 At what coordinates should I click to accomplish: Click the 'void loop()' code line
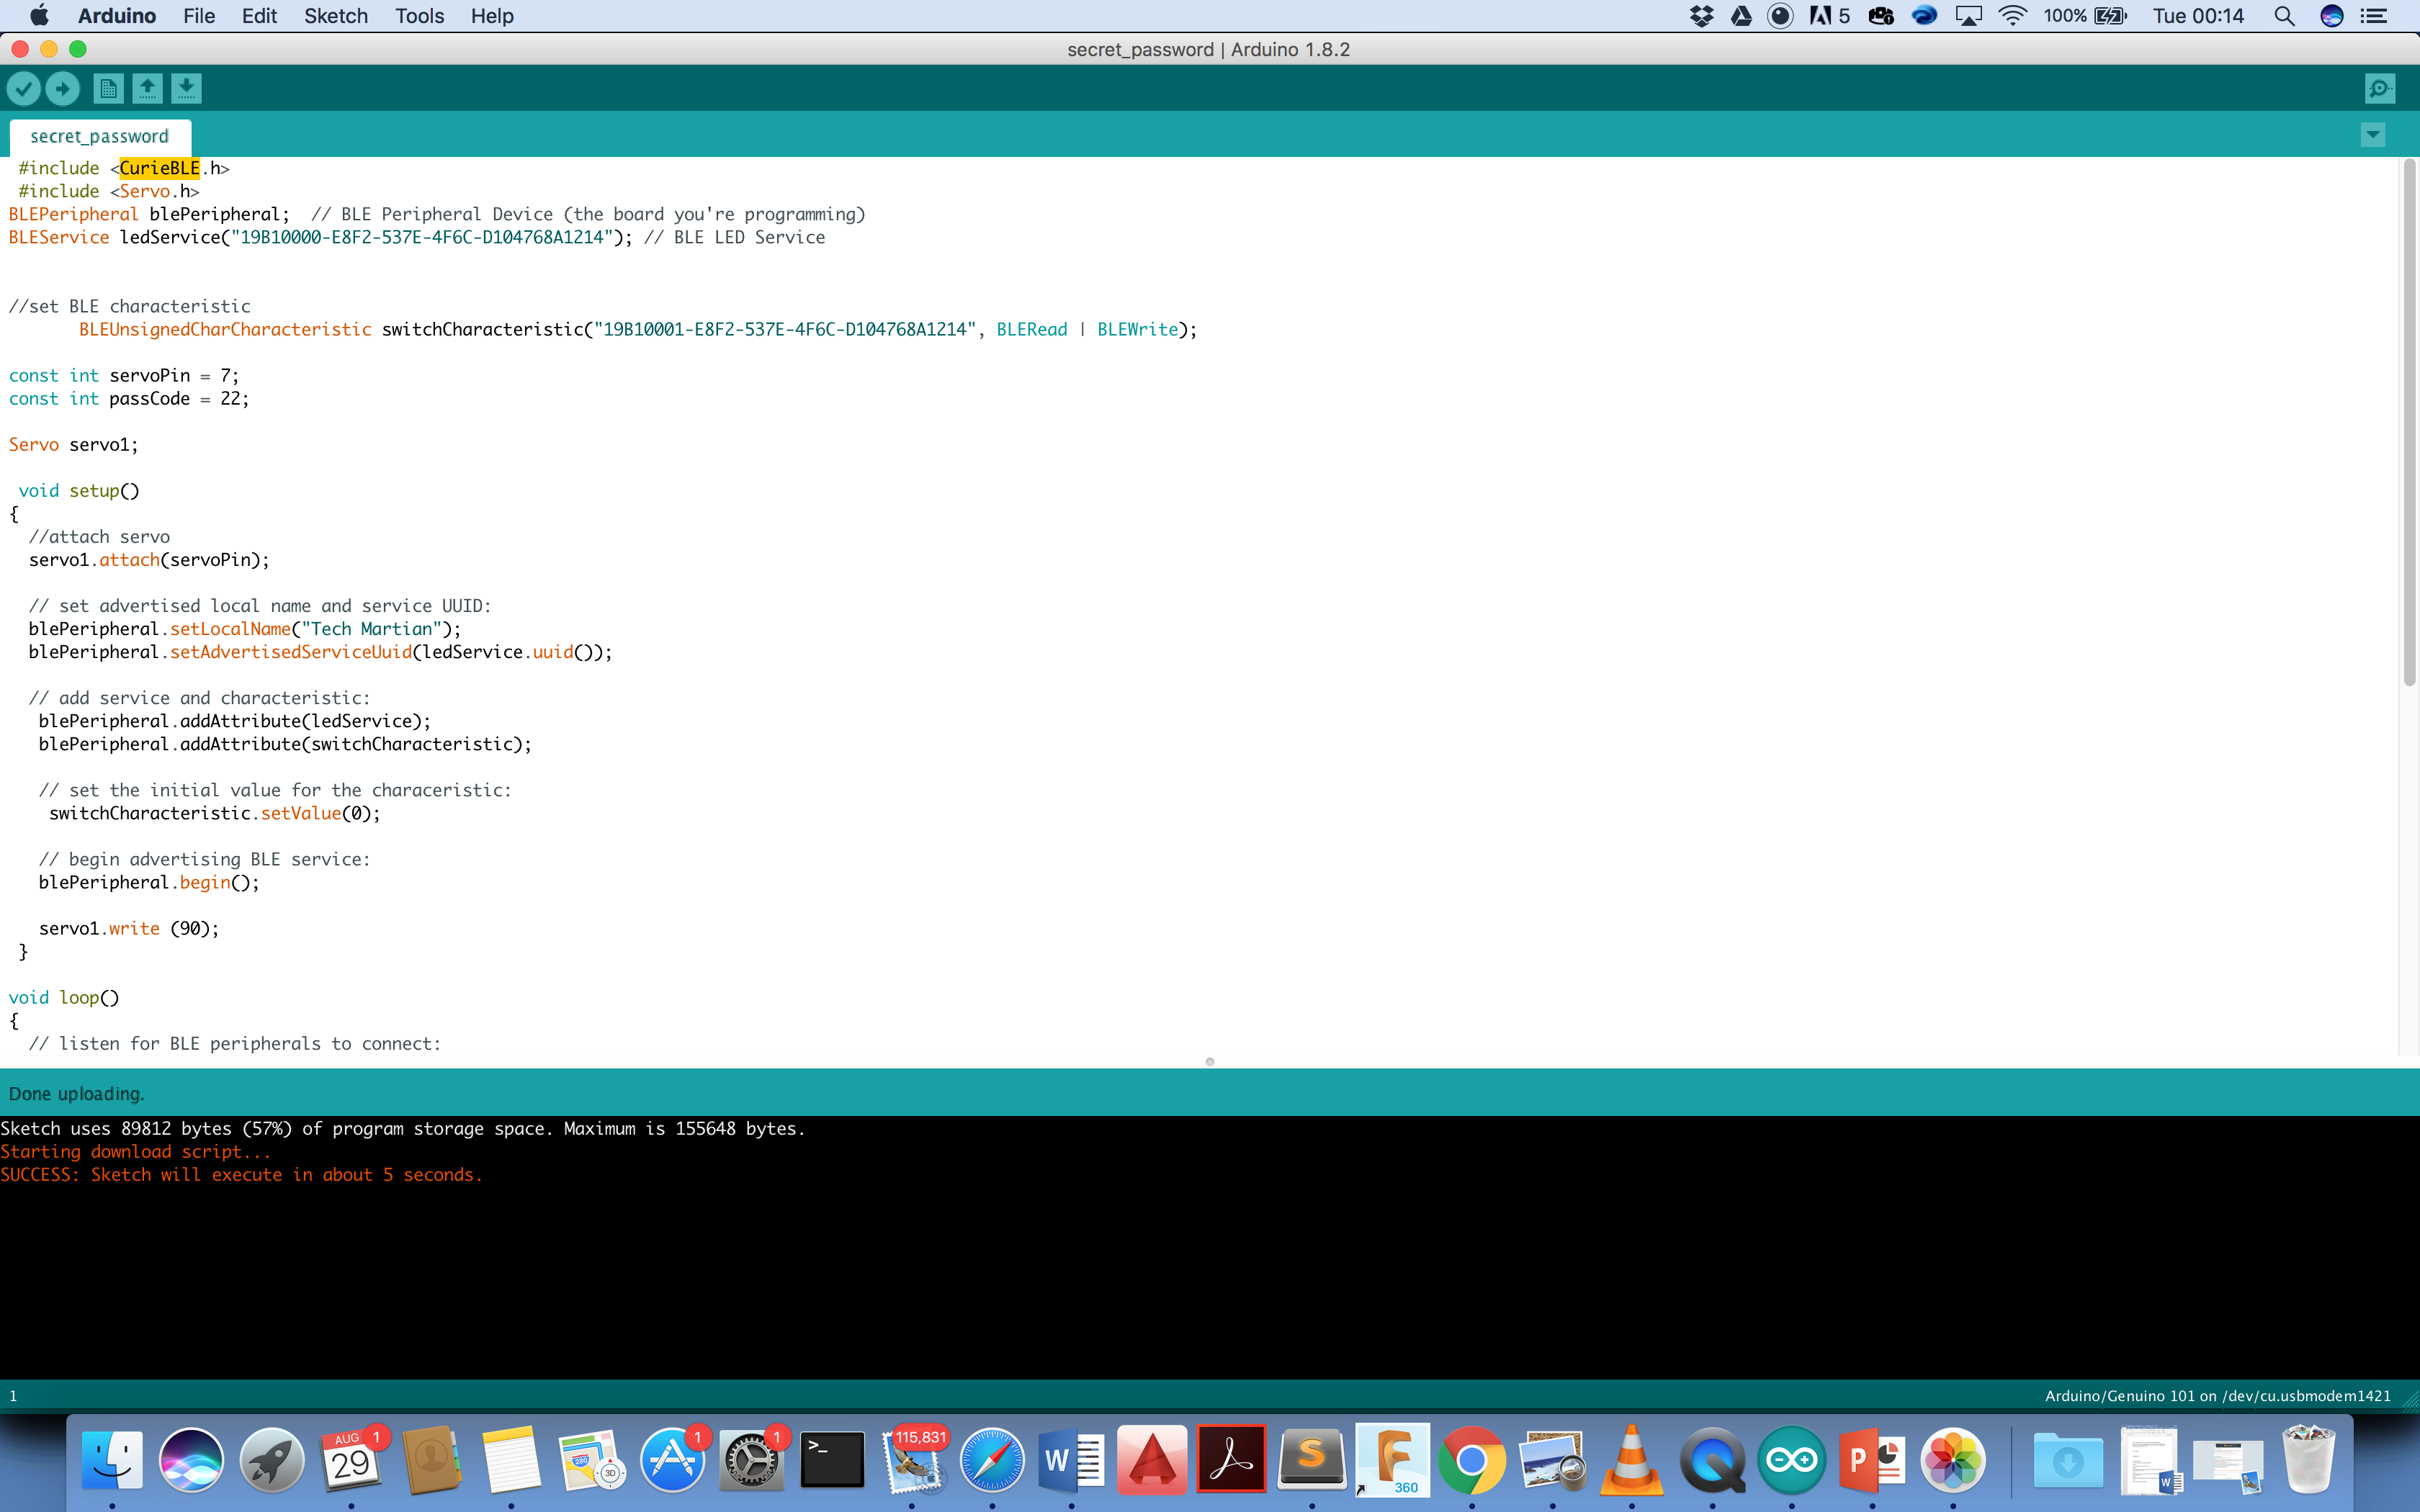click(64, 998)
